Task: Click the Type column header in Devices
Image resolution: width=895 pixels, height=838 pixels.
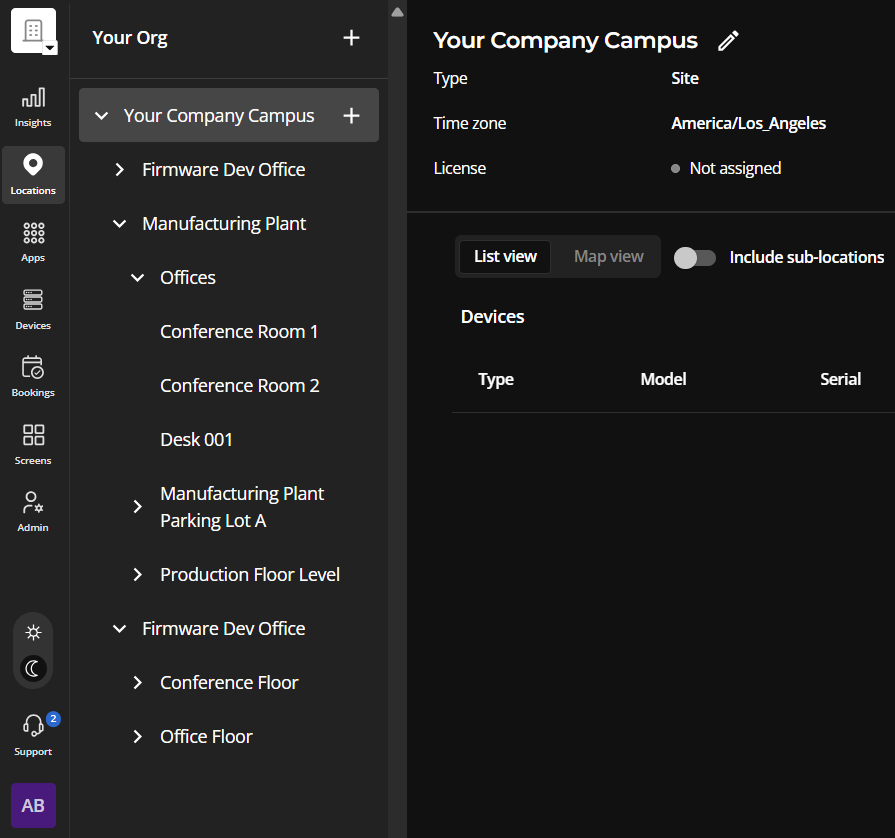Action: pyautogui.click(x=495, y=379)
